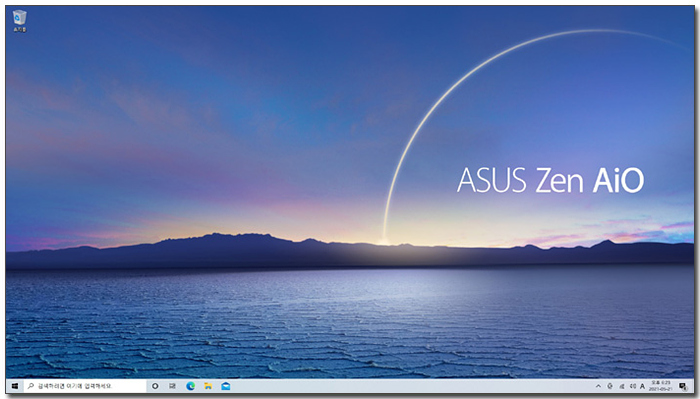700x399 pixels.
Task: Click the glowing sun on the wallpaper horizon
Action: tap(383, 242)
